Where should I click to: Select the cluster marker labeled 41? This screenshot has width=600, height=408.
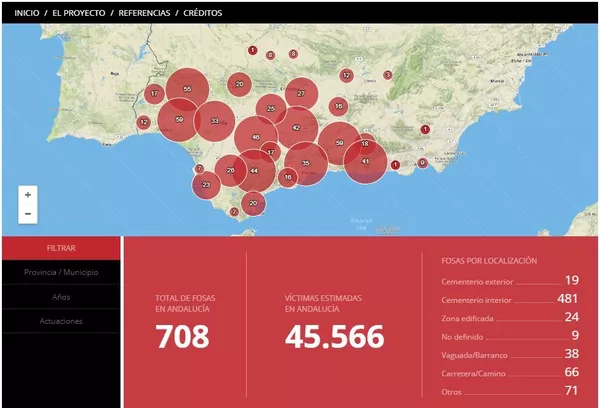click(365, 162)
